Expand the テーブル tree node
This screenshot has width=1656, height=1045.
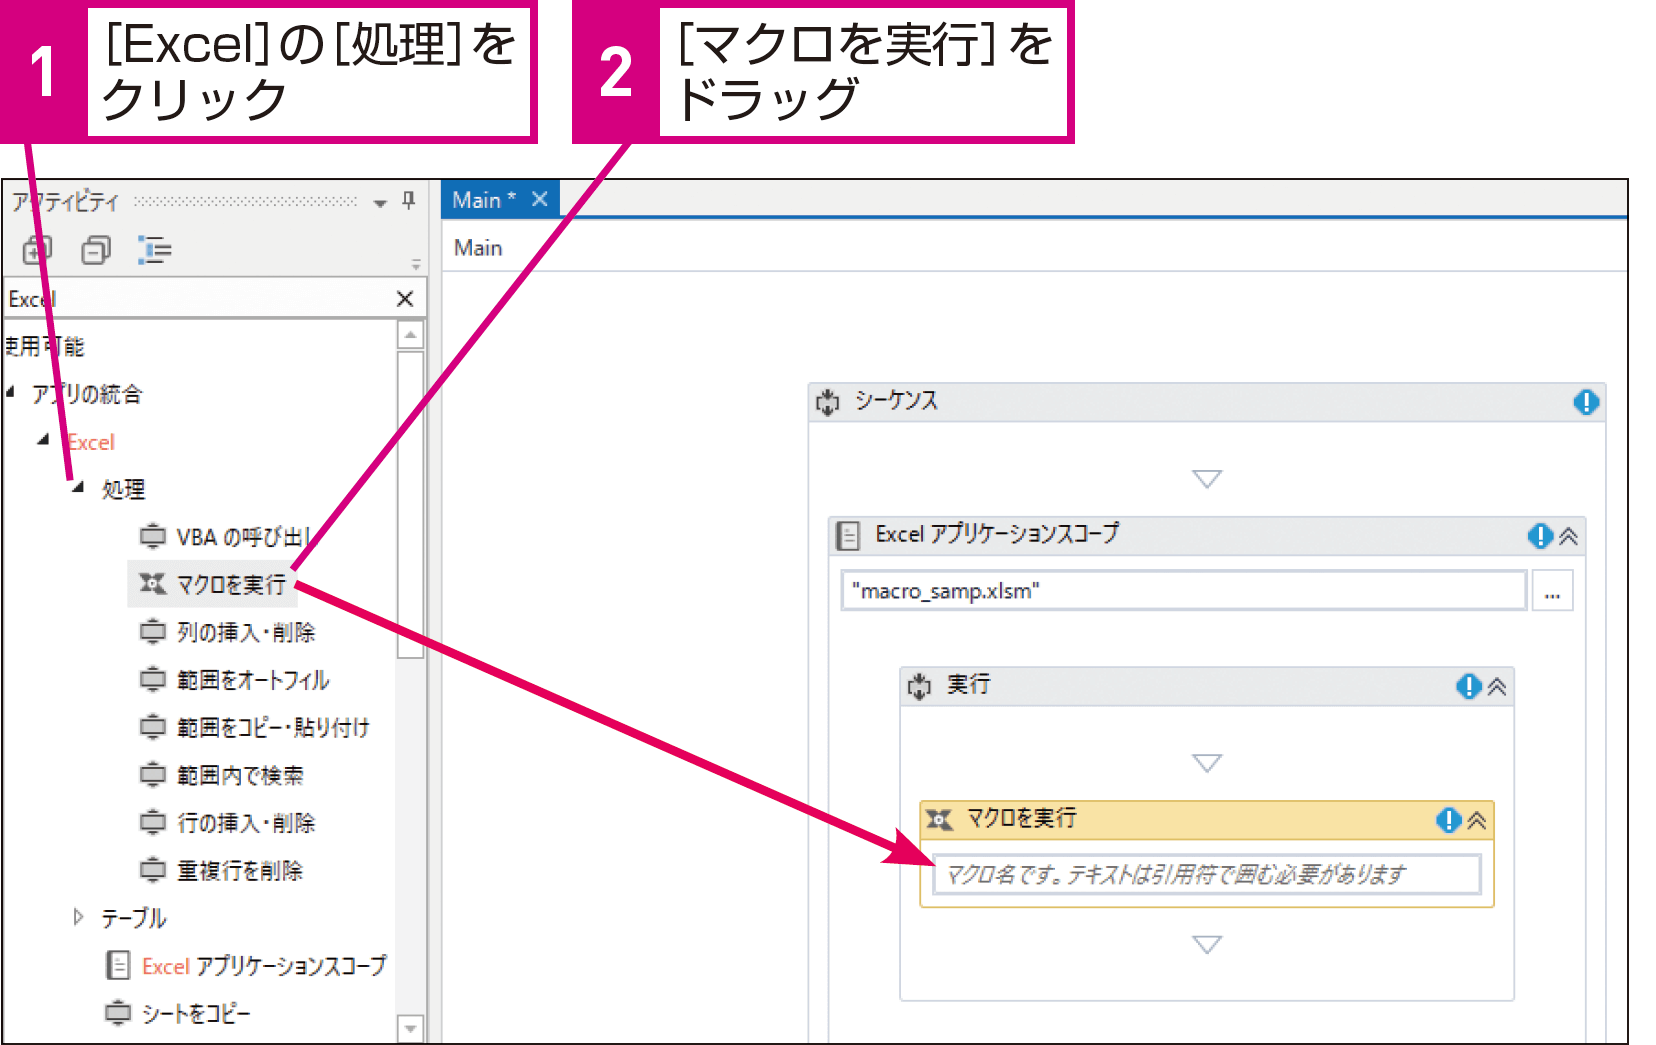point(78,916)
